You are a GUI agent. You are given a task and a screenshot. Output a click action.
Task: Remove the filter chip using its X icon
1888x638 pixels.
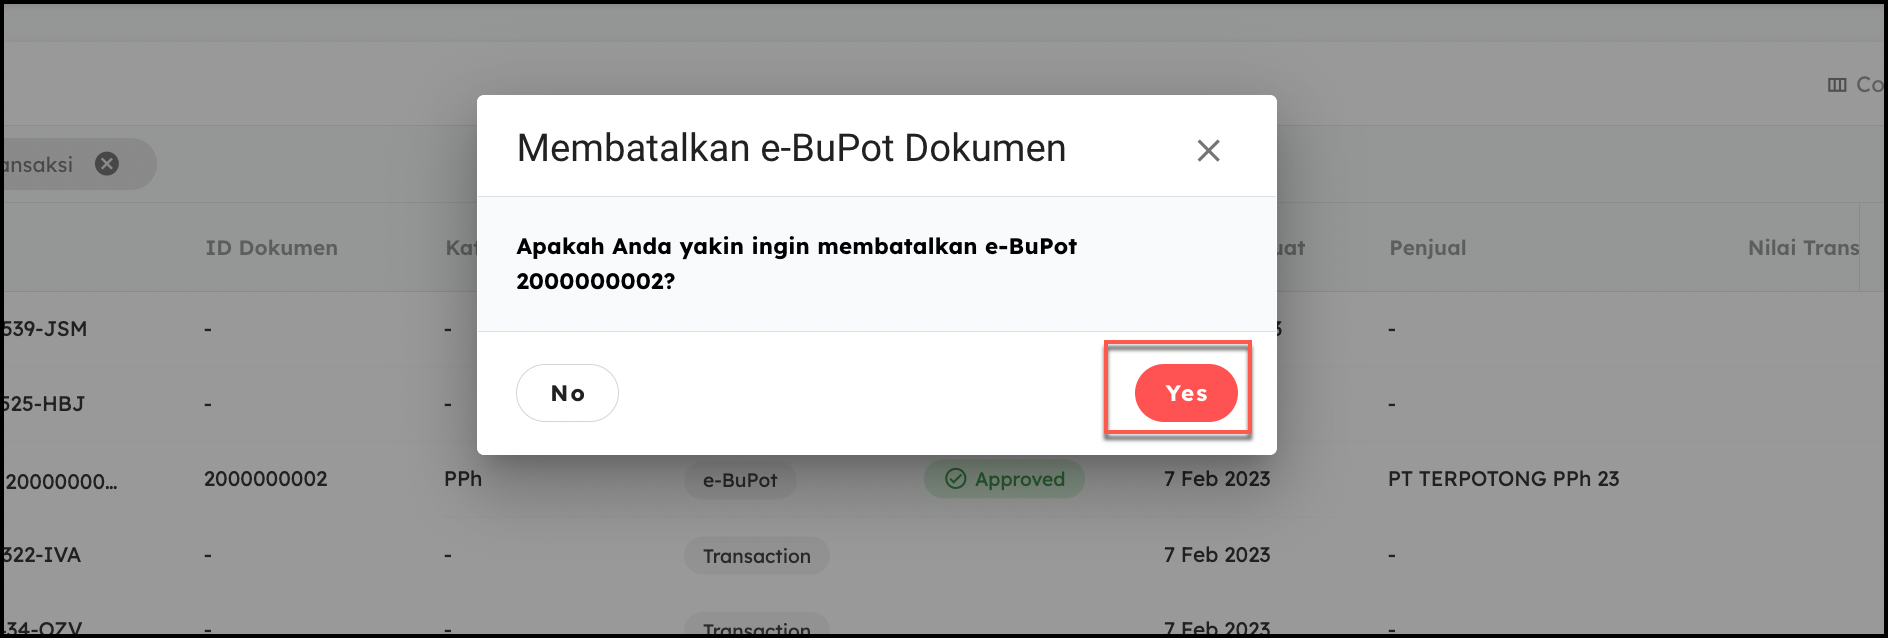coord(107,164)
